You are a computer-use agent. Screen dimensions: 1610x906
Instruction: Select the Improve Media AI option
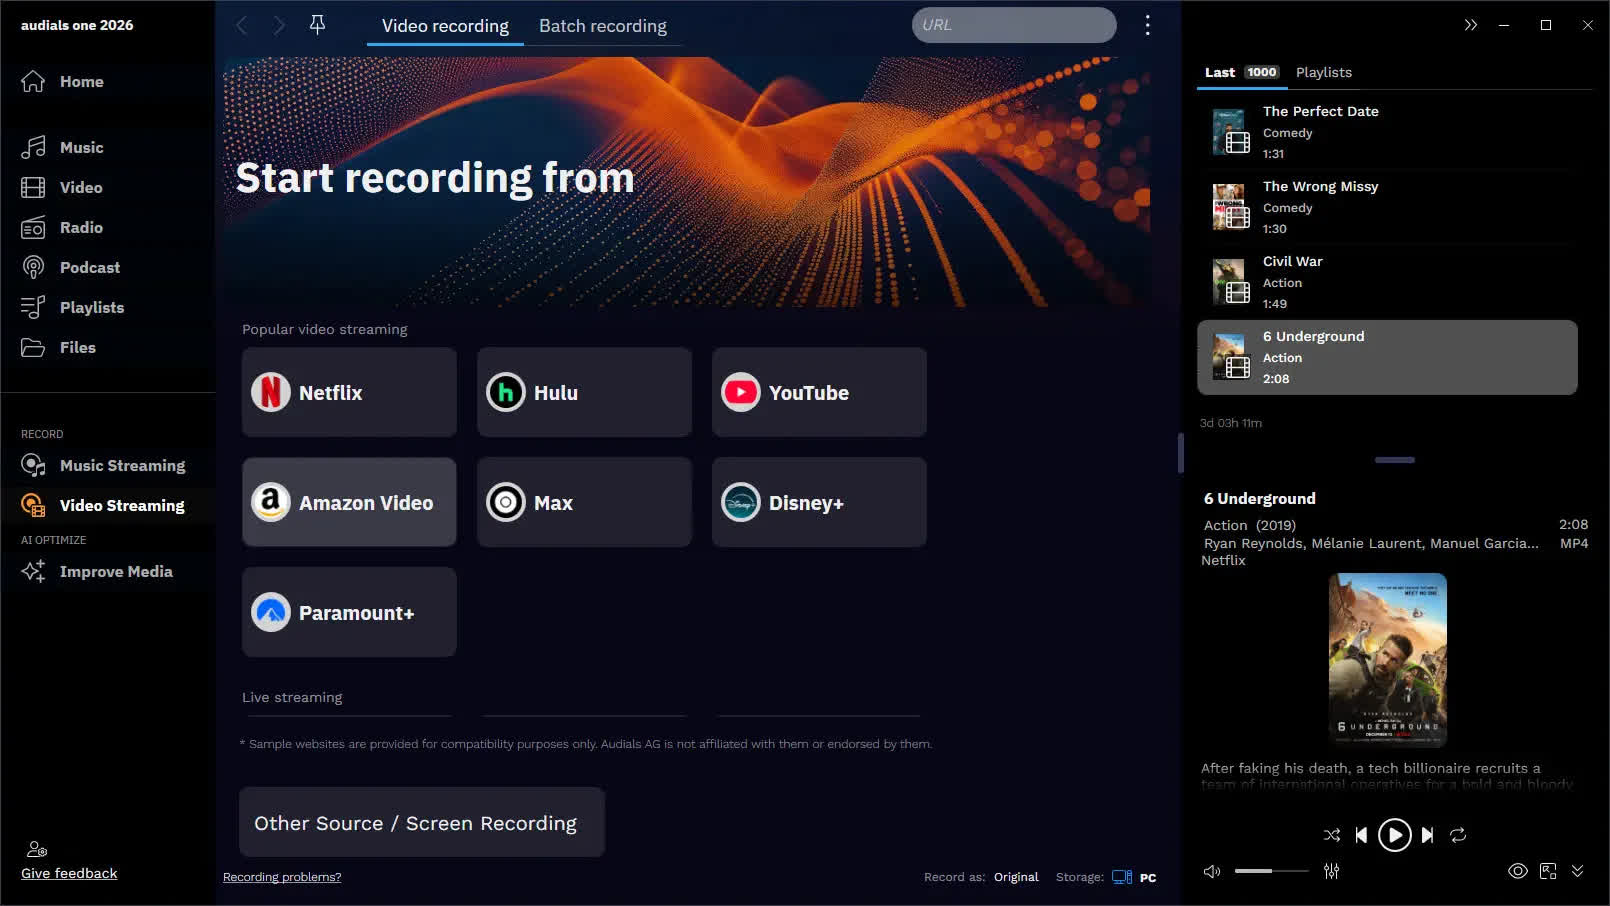click(x=116, y=571)
